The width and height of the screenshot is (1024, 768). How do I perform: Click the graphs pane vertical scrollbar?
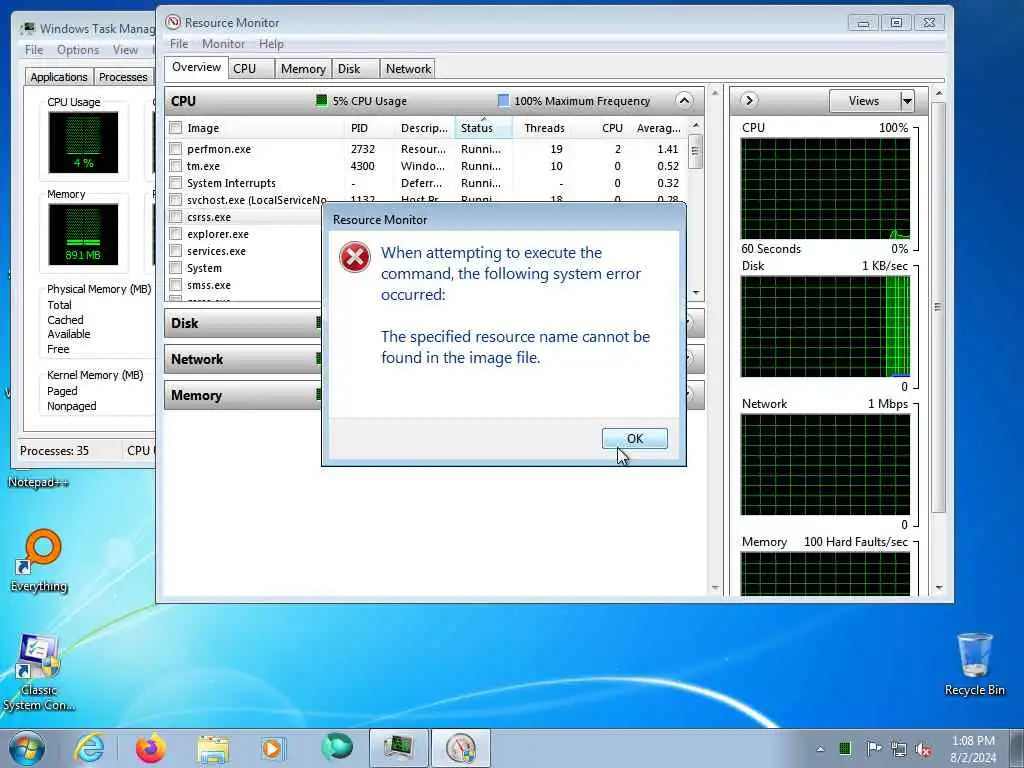[938, 307]
